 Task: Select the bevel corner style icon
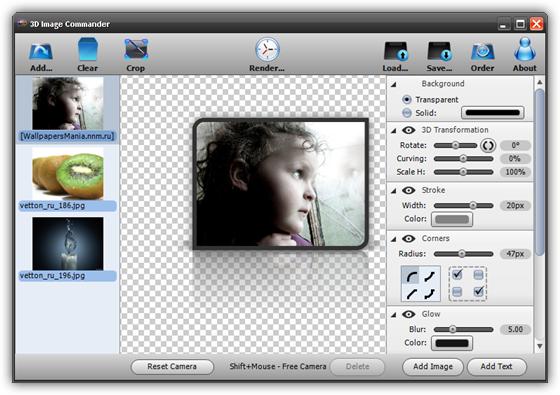pos(411,294)
